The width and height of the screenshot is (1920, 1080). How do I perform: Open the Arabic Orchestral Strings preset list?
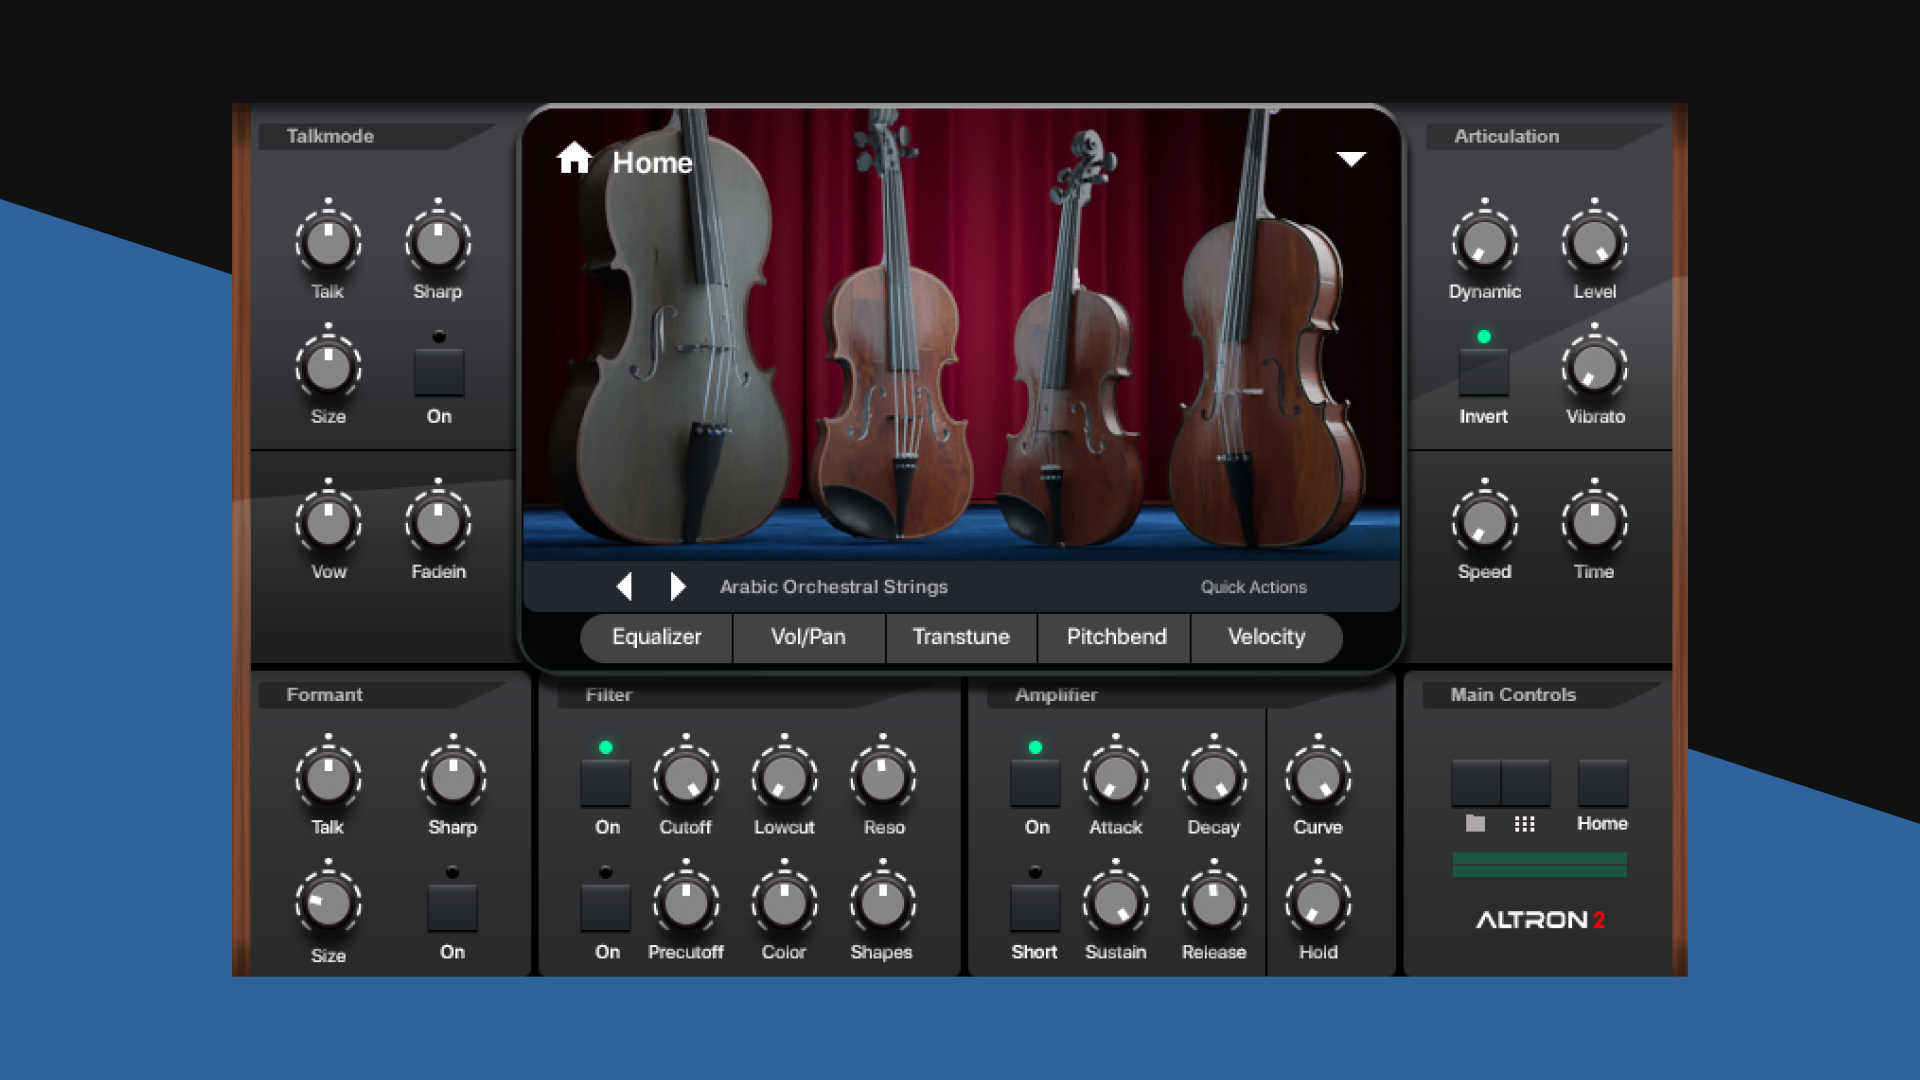pyautogui.click(x=833, y=587)
